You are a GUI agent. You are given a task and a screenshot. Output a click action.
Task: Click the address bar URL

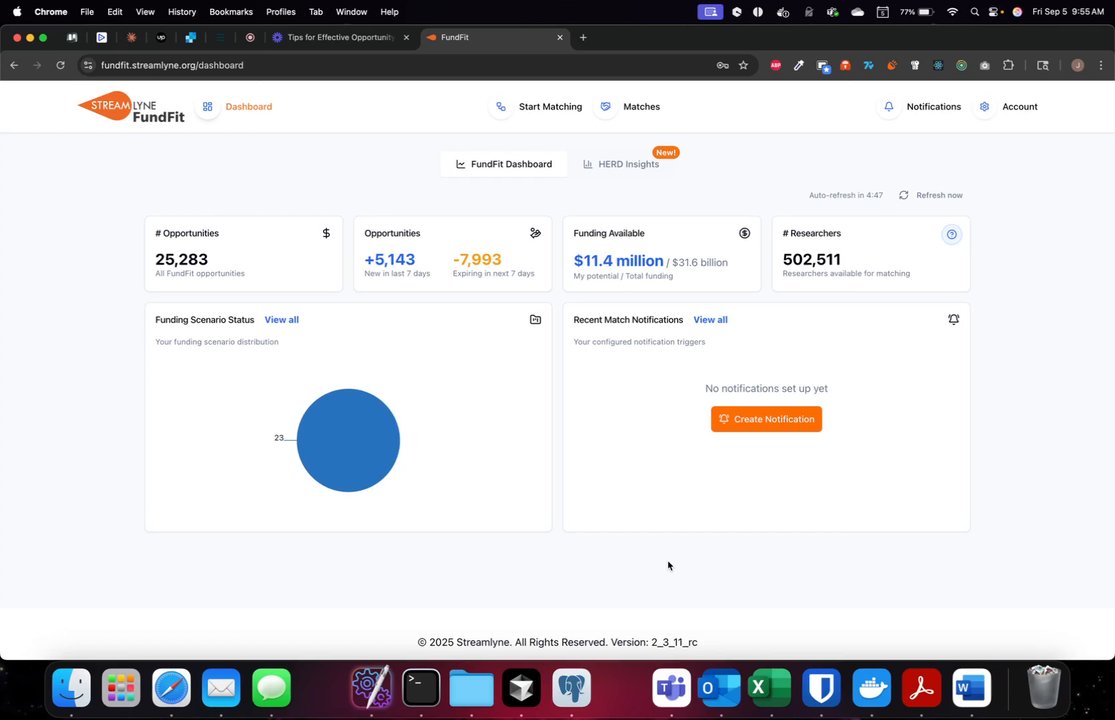172,65
